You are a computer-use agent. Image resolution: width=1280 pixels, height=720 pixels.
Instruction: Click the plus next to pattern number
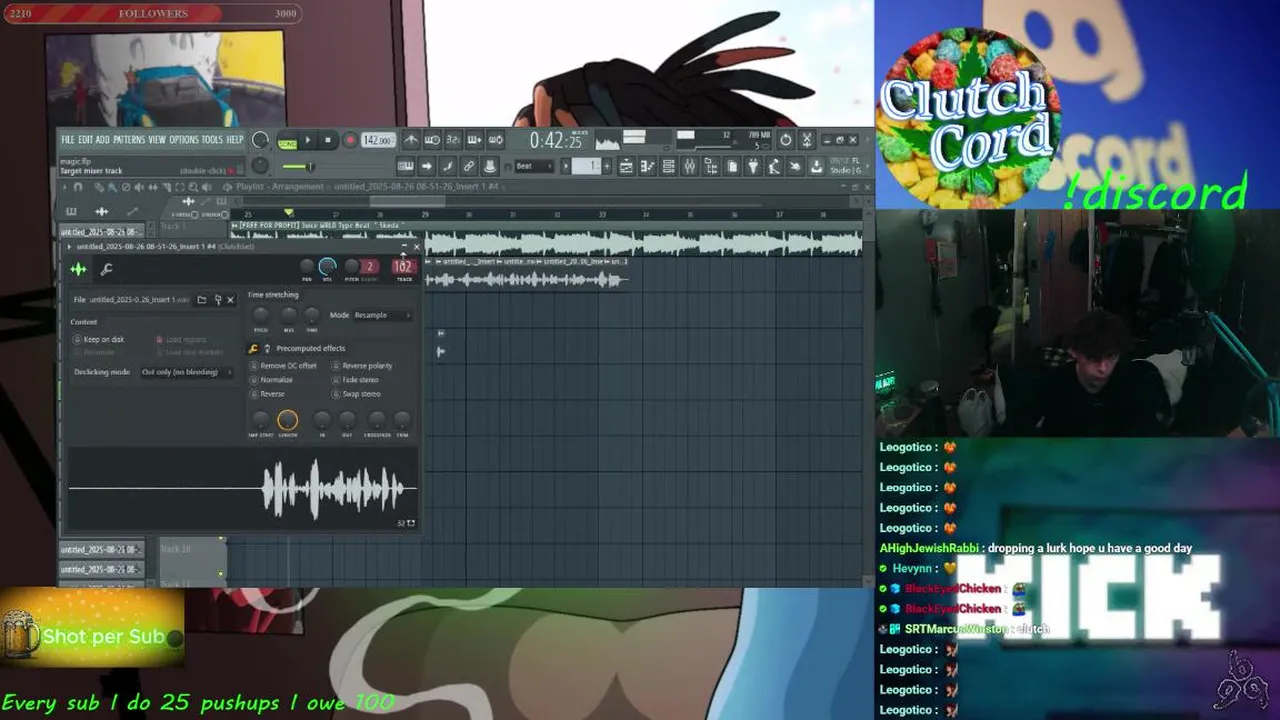(606, 166)
